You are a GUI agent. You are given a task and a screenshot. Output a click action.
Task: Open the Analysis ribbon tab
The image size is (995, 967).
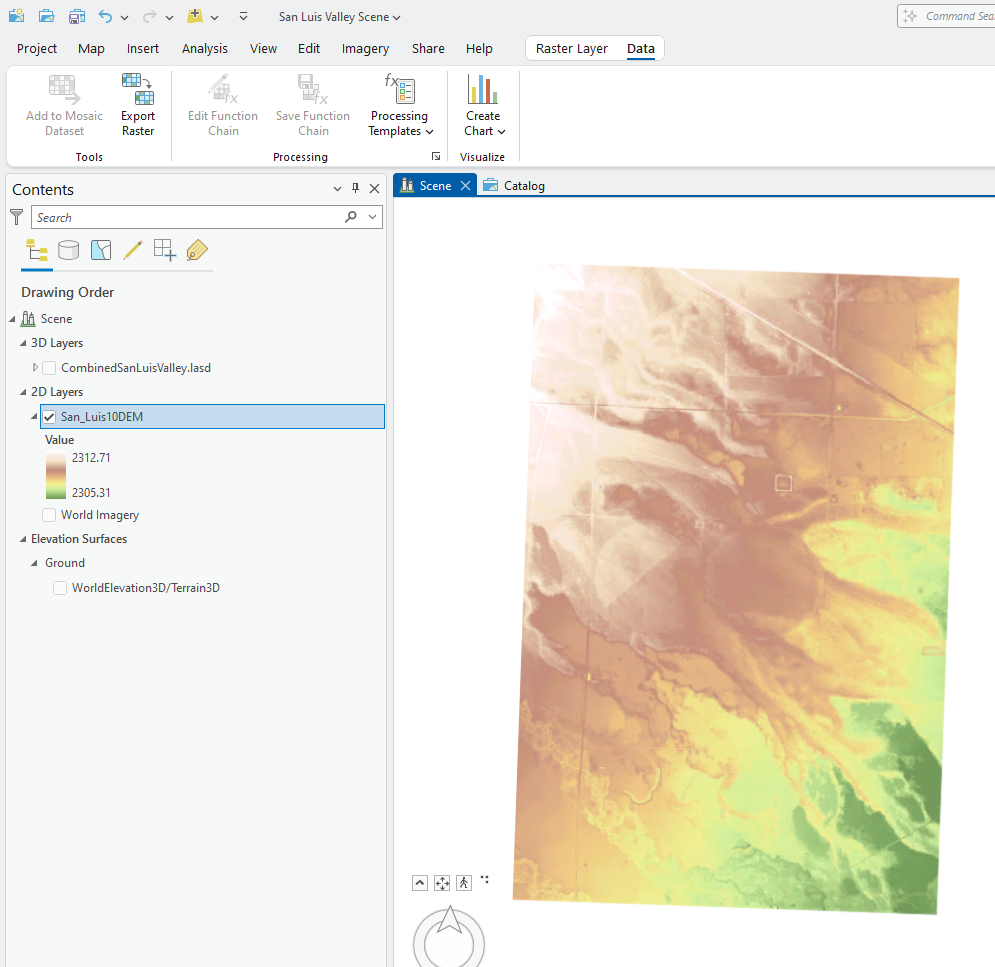[204, 49]
